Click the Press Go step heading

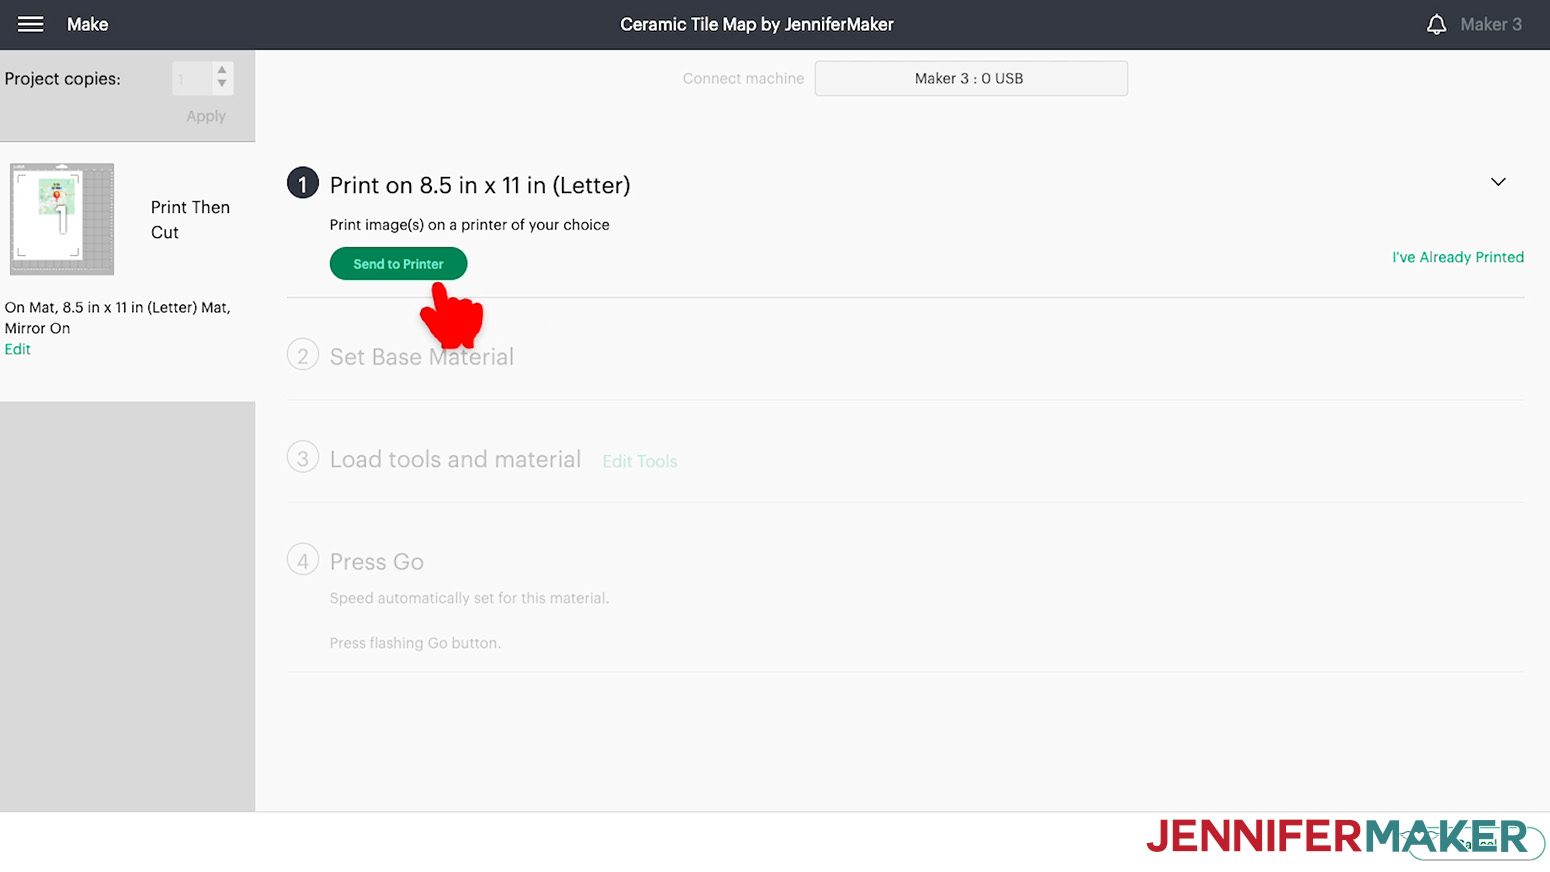(x=377, y=562)
